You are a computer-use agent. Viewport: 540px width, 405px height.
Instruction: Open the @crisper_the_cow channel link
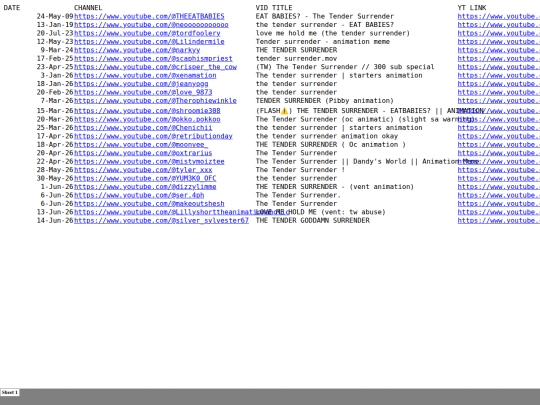point(155,67)
